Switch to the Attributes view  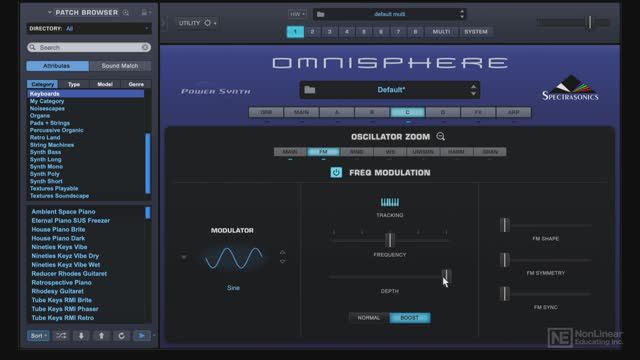click(x=57, y=66)
